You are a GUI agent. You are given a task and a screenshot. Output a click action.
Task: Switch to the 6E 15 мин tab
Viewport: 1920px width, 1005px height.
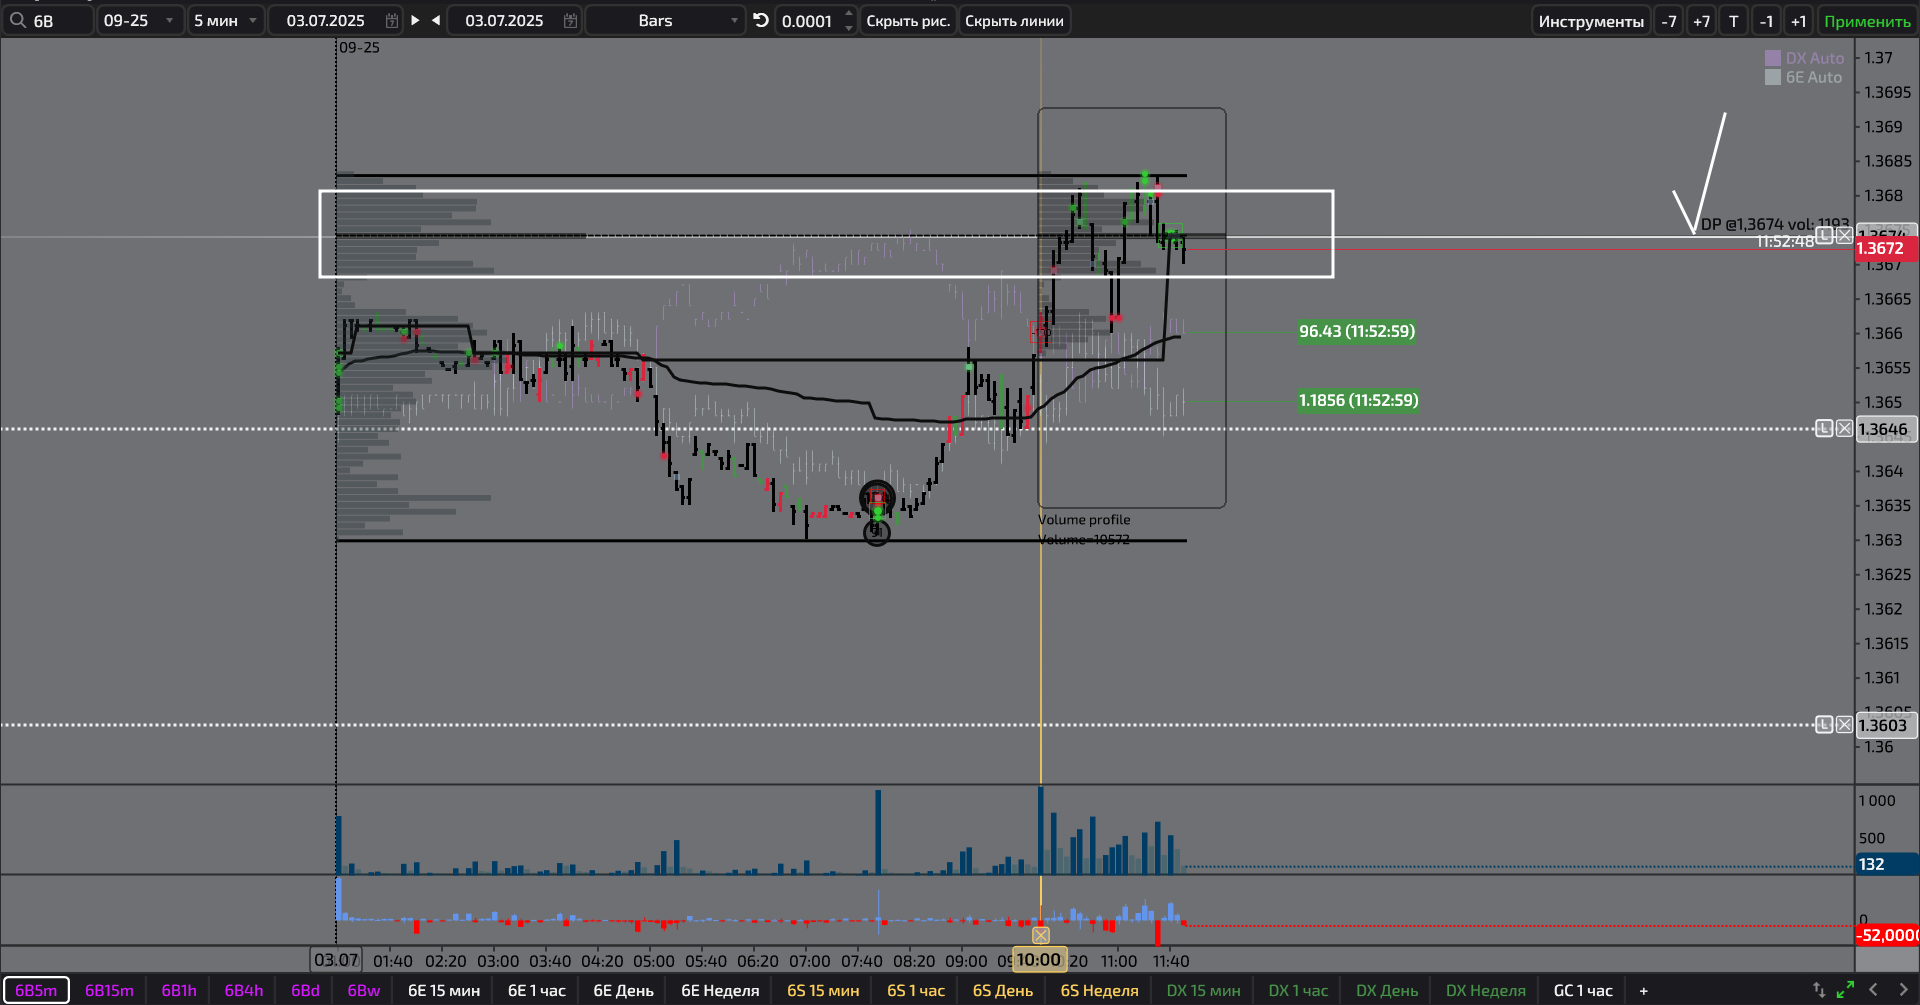tap(444, 990)
